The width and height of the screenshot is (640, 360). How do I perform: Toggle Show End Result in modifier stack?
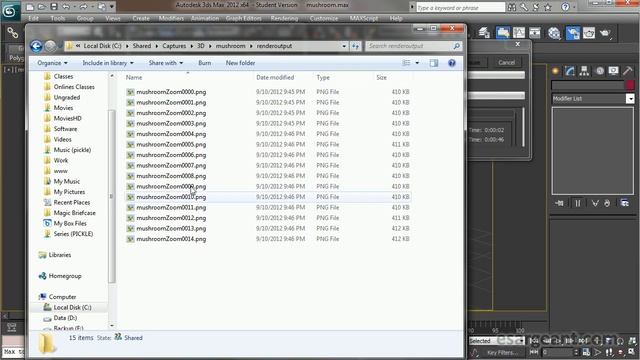[578, 203]
